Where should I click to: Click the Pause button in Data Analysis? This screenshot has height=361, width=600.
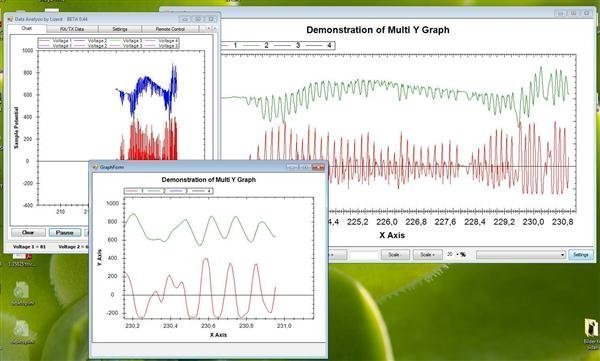point(65,232)
